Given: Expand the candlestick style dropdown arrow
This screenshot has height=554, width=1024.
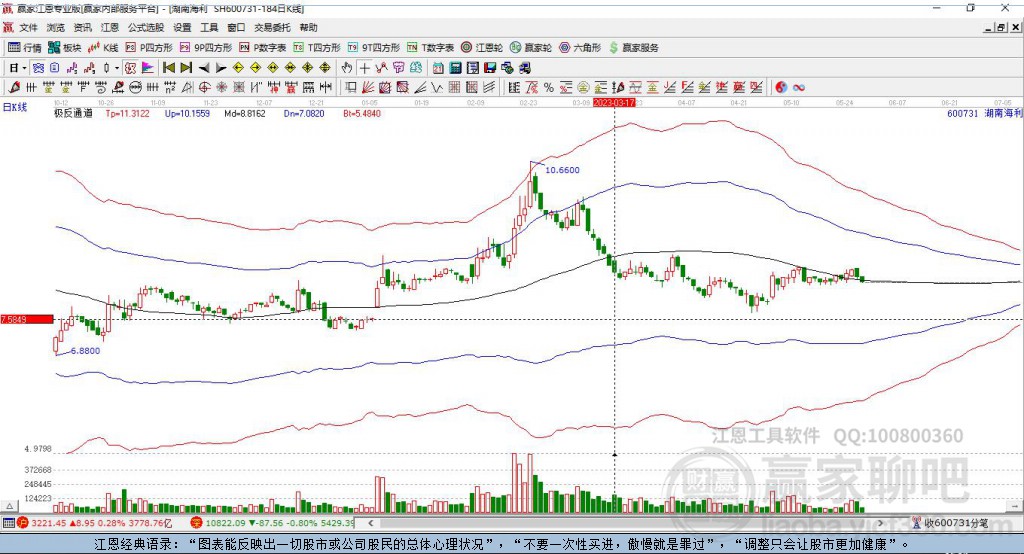Looking at the screenshot, I should click(117, 68).
